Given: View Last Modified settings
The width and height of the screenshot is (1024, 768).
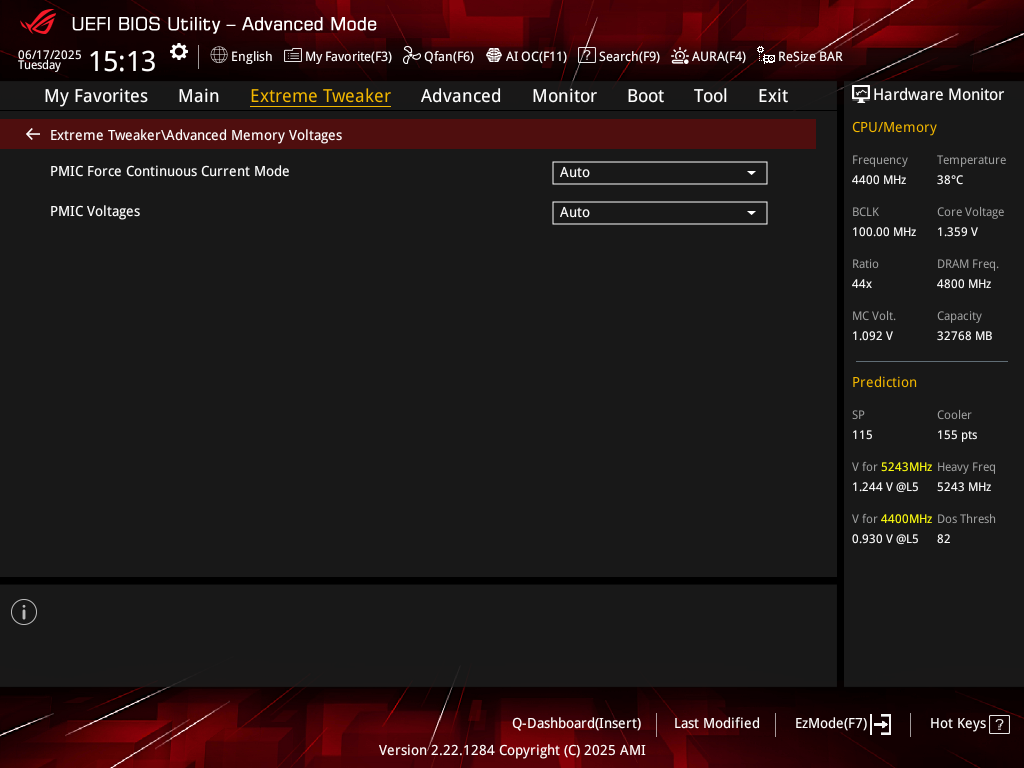Looking at the screenshot, I should (716, 724).
